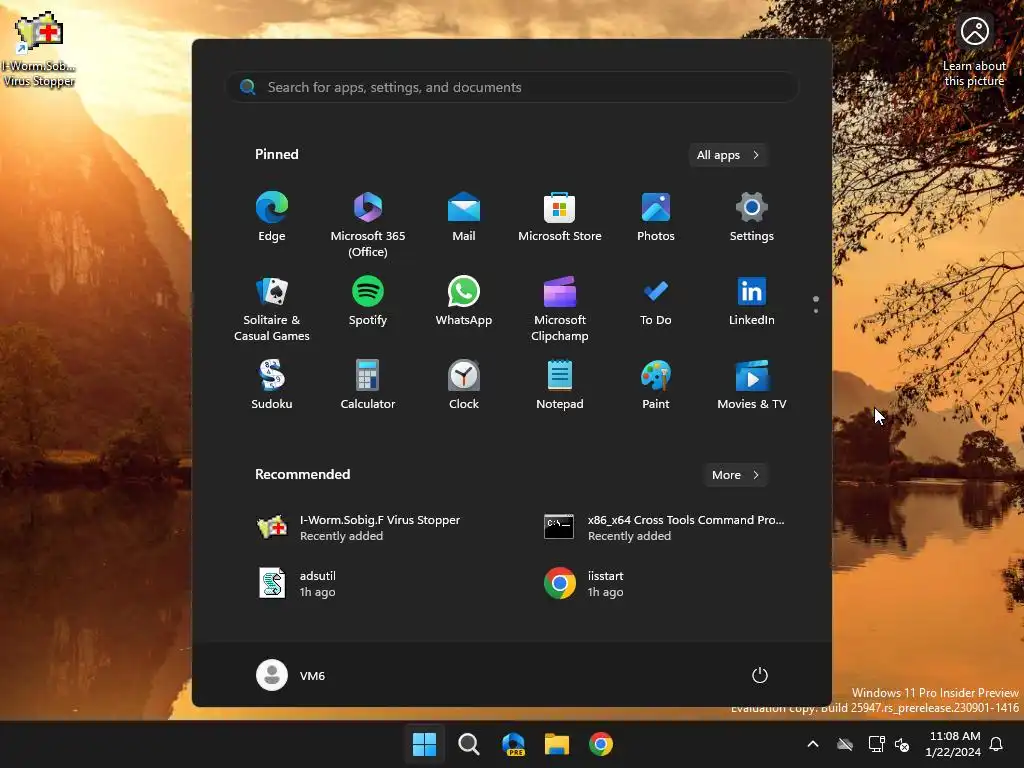Launch the Clock app
Image resolution: width=1024 pixels, height=768 pixels.
coord(464,385)
